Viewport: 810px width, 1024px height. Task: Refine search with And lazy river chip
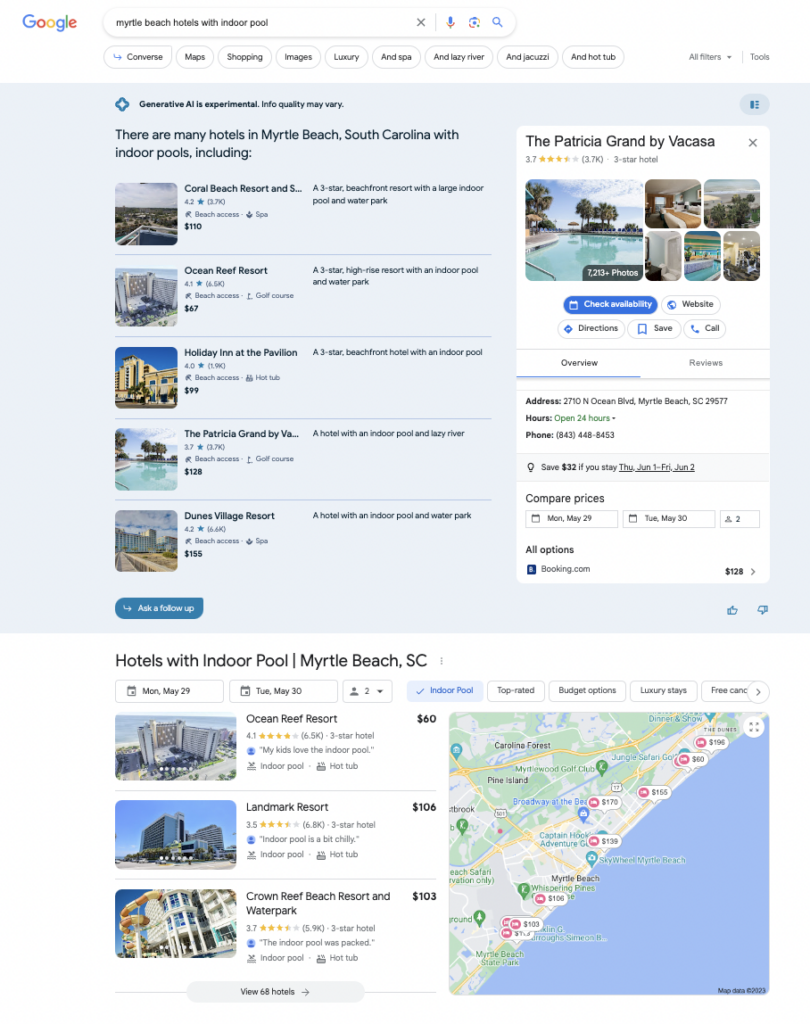click(x=459, y=57)
